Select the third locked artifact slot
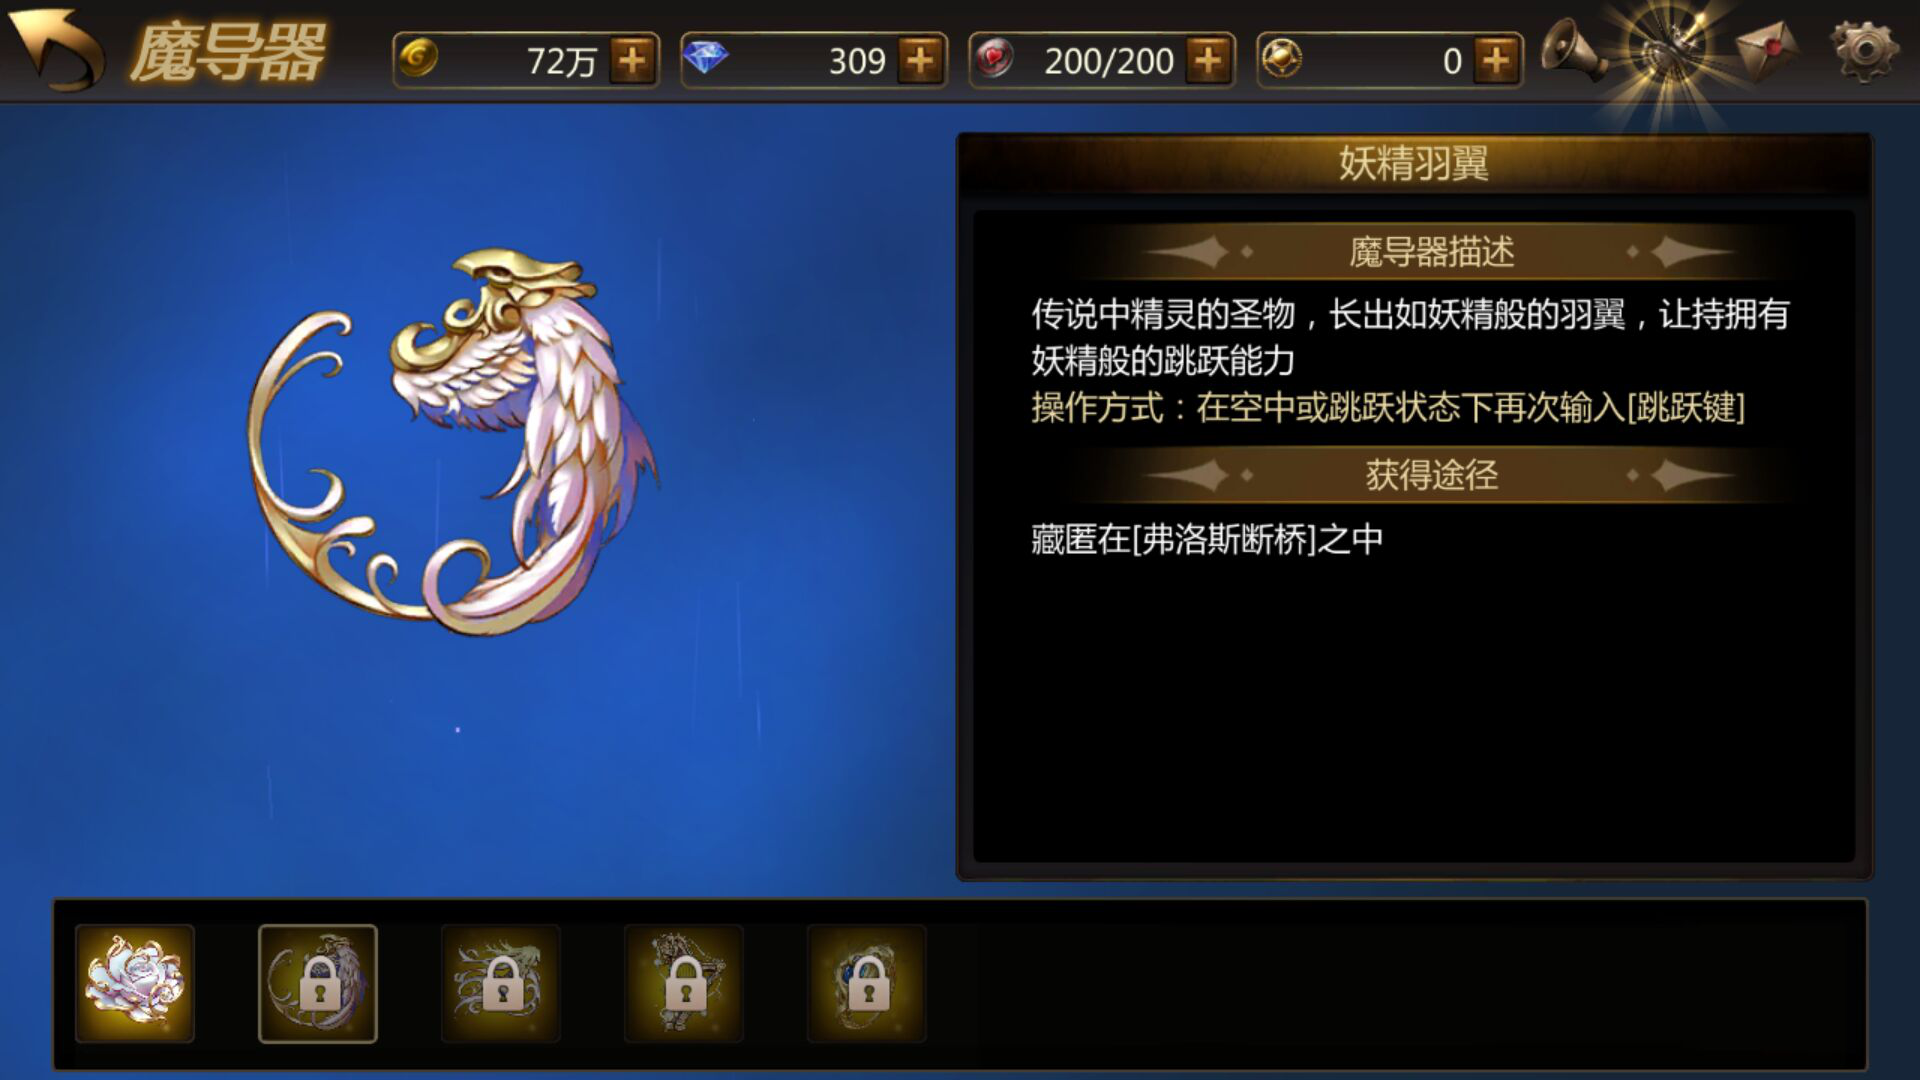This screenshot has height=1080, width=1920. tap(501, 984)
